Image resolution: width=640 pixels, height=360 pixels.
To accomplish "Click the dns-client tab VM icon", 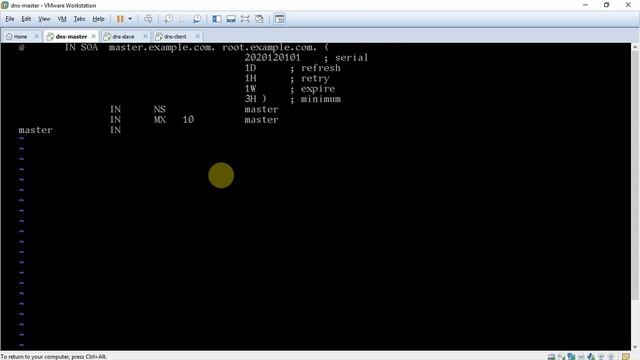I will [x=159, y=36].
